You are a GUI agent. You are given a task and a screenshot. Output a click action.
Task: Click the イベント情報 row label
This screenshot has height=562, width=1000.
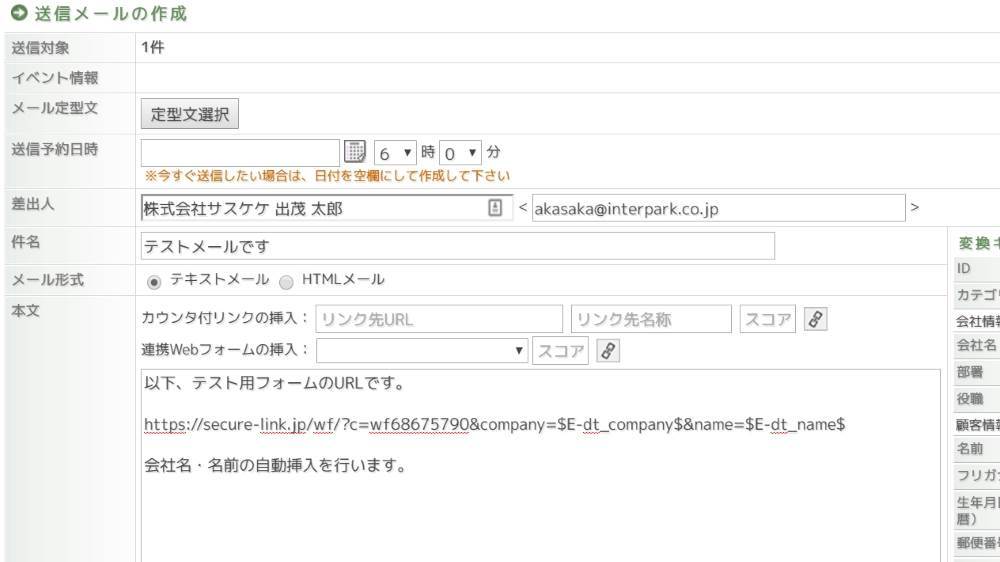[x=54, y=77]
